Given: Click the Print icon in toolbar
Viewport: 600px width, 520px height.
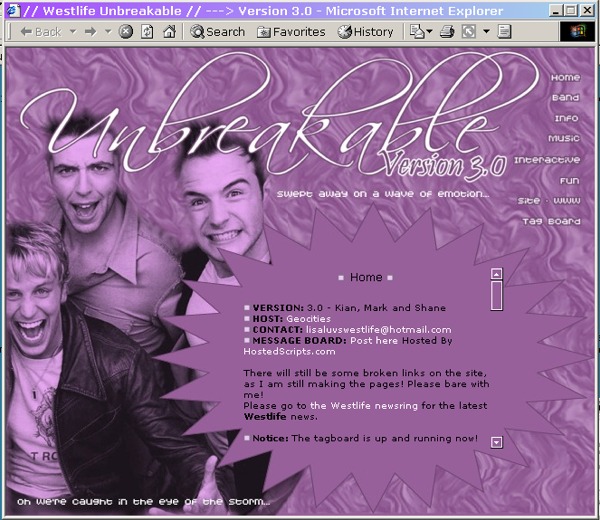Looking at the screenshot, I should click(447, 32).
